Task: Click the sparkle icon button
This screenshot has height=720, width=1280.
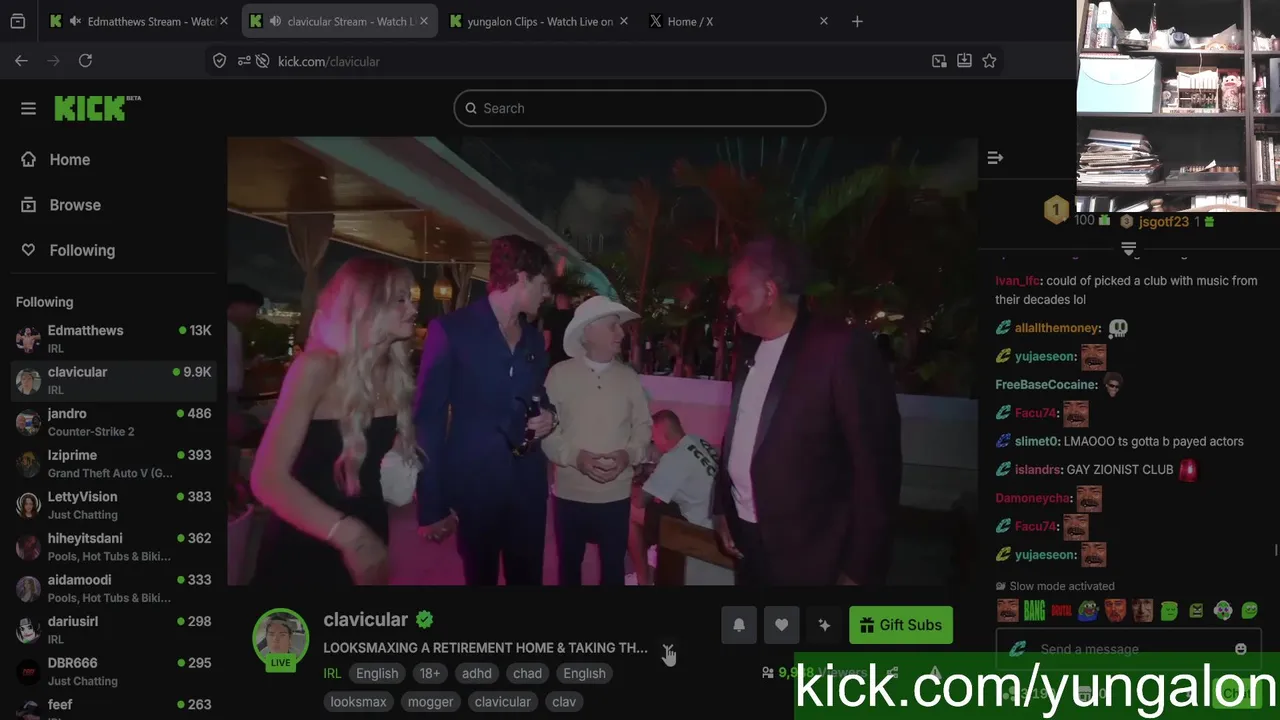Action: (x=824, y=625)
